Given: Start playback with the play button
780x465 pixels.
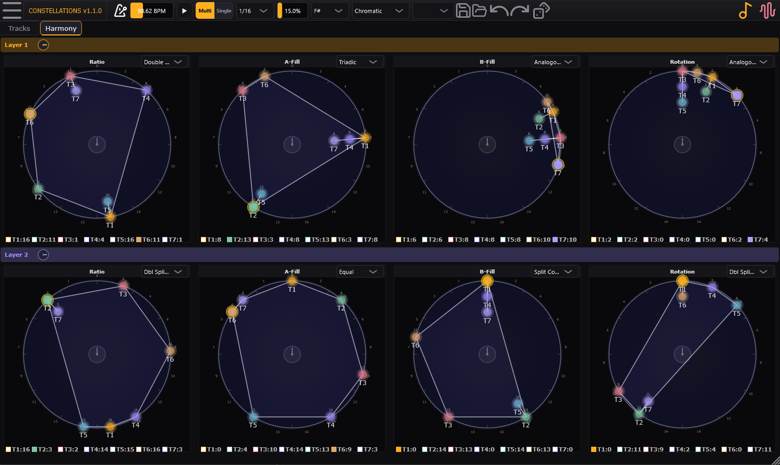Looking at the screenshot, I should coord(184,10).
